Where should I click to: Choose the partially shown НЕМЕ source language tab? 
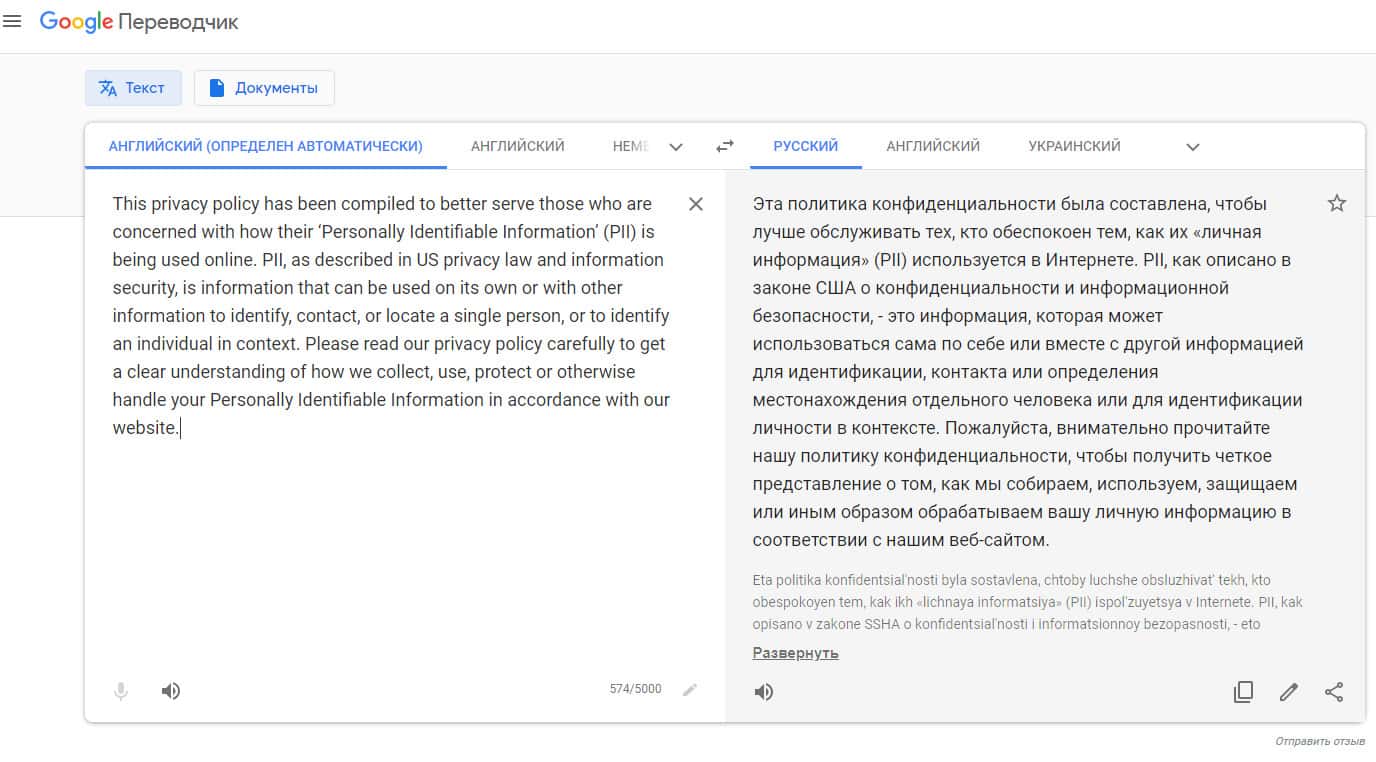(x=631, y=146)
